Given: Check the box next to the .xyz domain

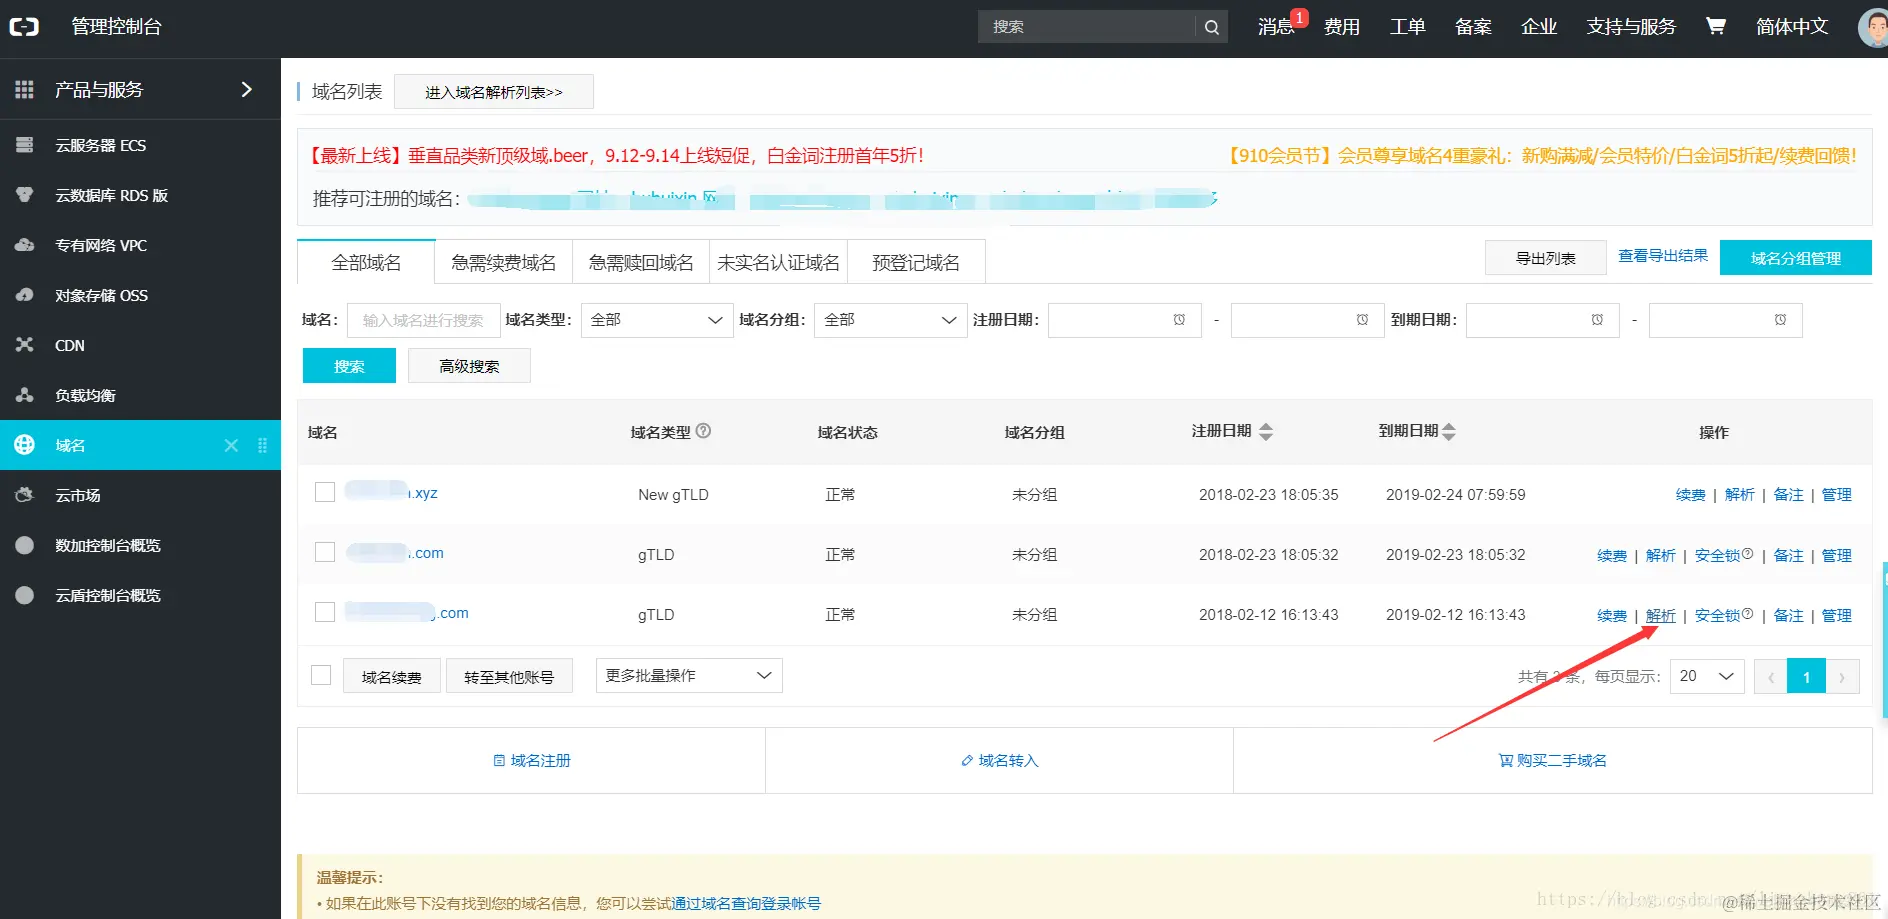Looking at the screenshot, I should click(324, 492).
